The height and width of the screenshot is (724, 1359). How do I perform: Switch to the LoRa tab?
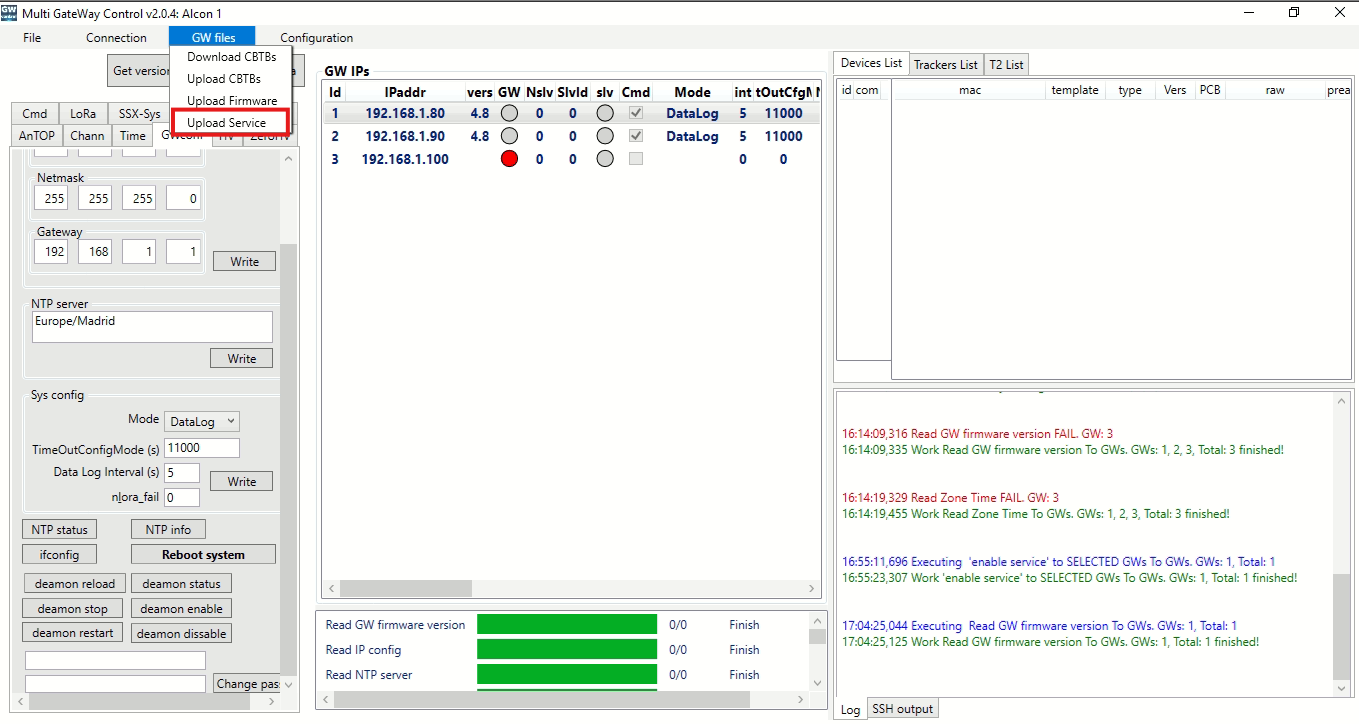point(83,114)
